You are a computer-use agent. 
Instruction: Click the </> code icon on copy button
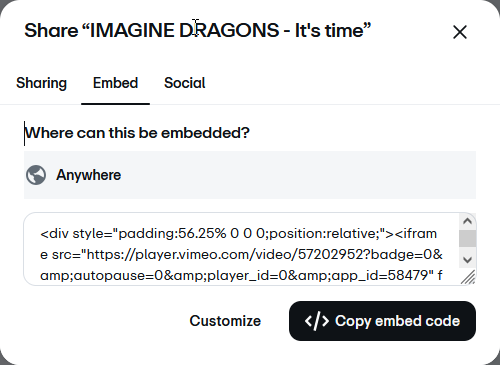click(x=317, y=321)
